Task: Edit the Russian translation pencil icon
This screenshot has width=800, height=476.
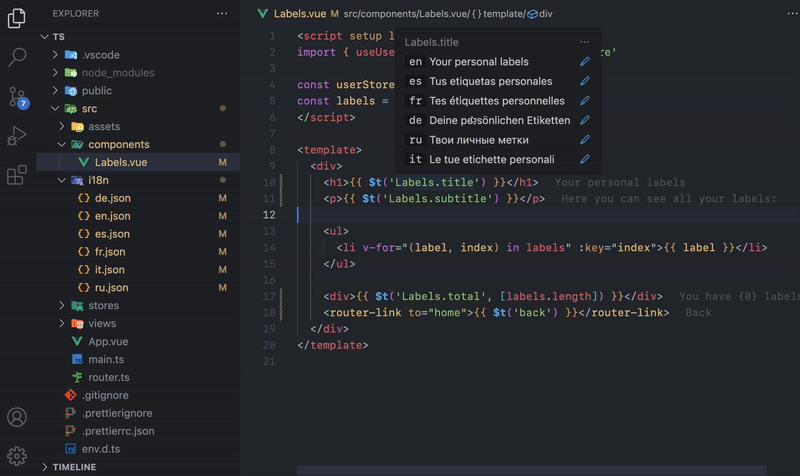Action: [585, 139]
